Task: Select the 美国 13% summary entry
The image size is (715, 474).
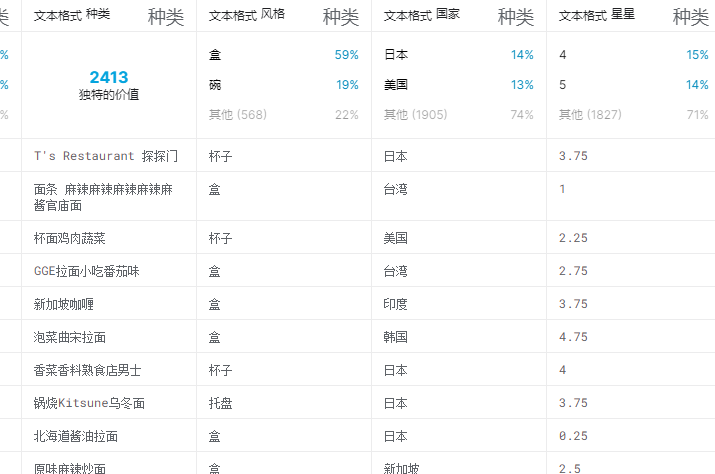Action: (459, 85)
